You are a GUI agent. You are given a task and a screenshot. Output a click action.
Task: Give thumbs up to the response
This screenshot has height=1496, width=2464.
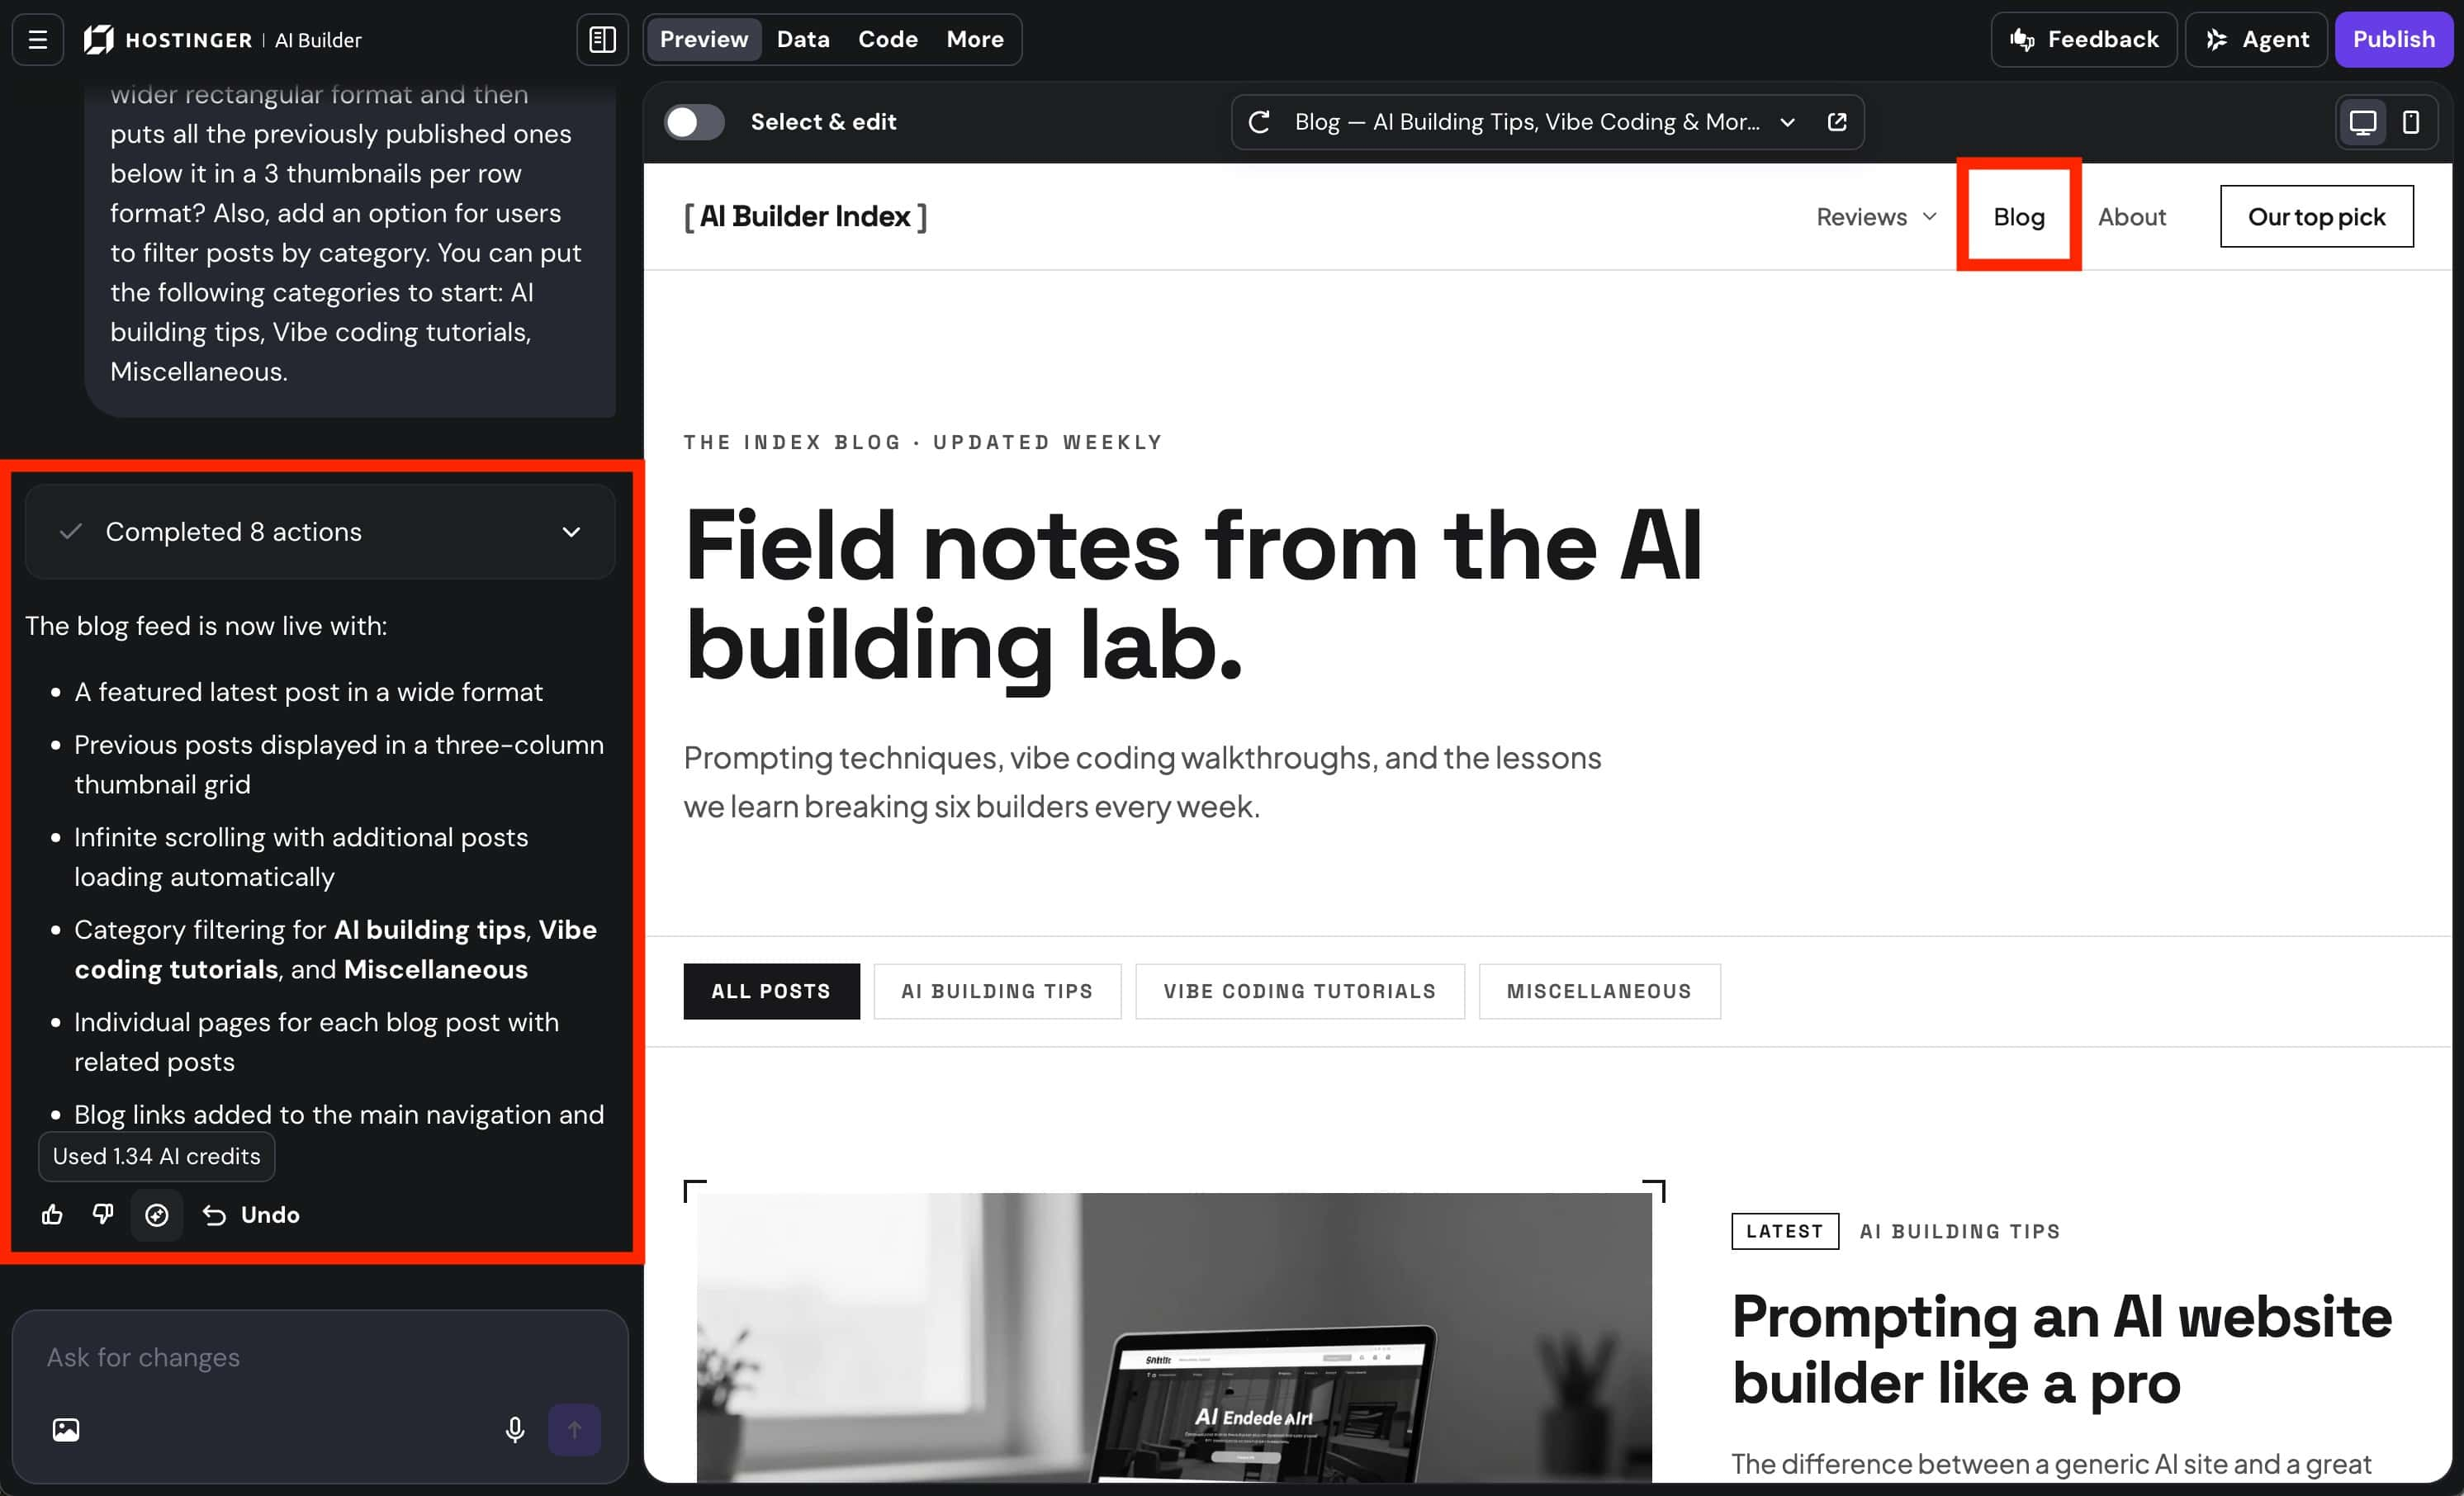pos(52,1214)
